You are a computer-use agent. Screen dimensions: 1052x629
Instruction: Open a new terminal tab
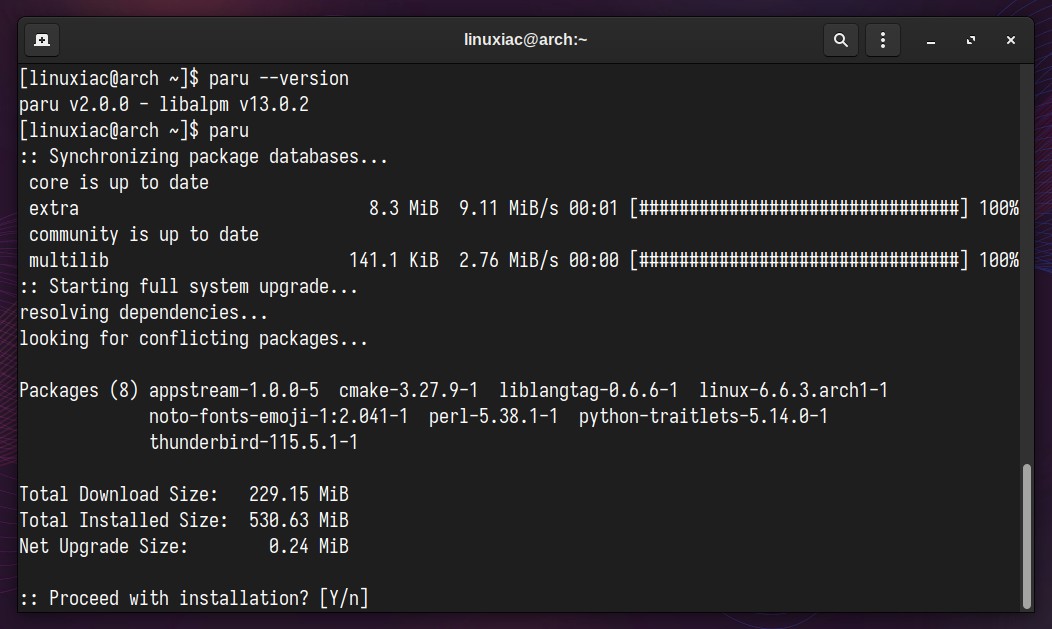(x=42, y=40)
